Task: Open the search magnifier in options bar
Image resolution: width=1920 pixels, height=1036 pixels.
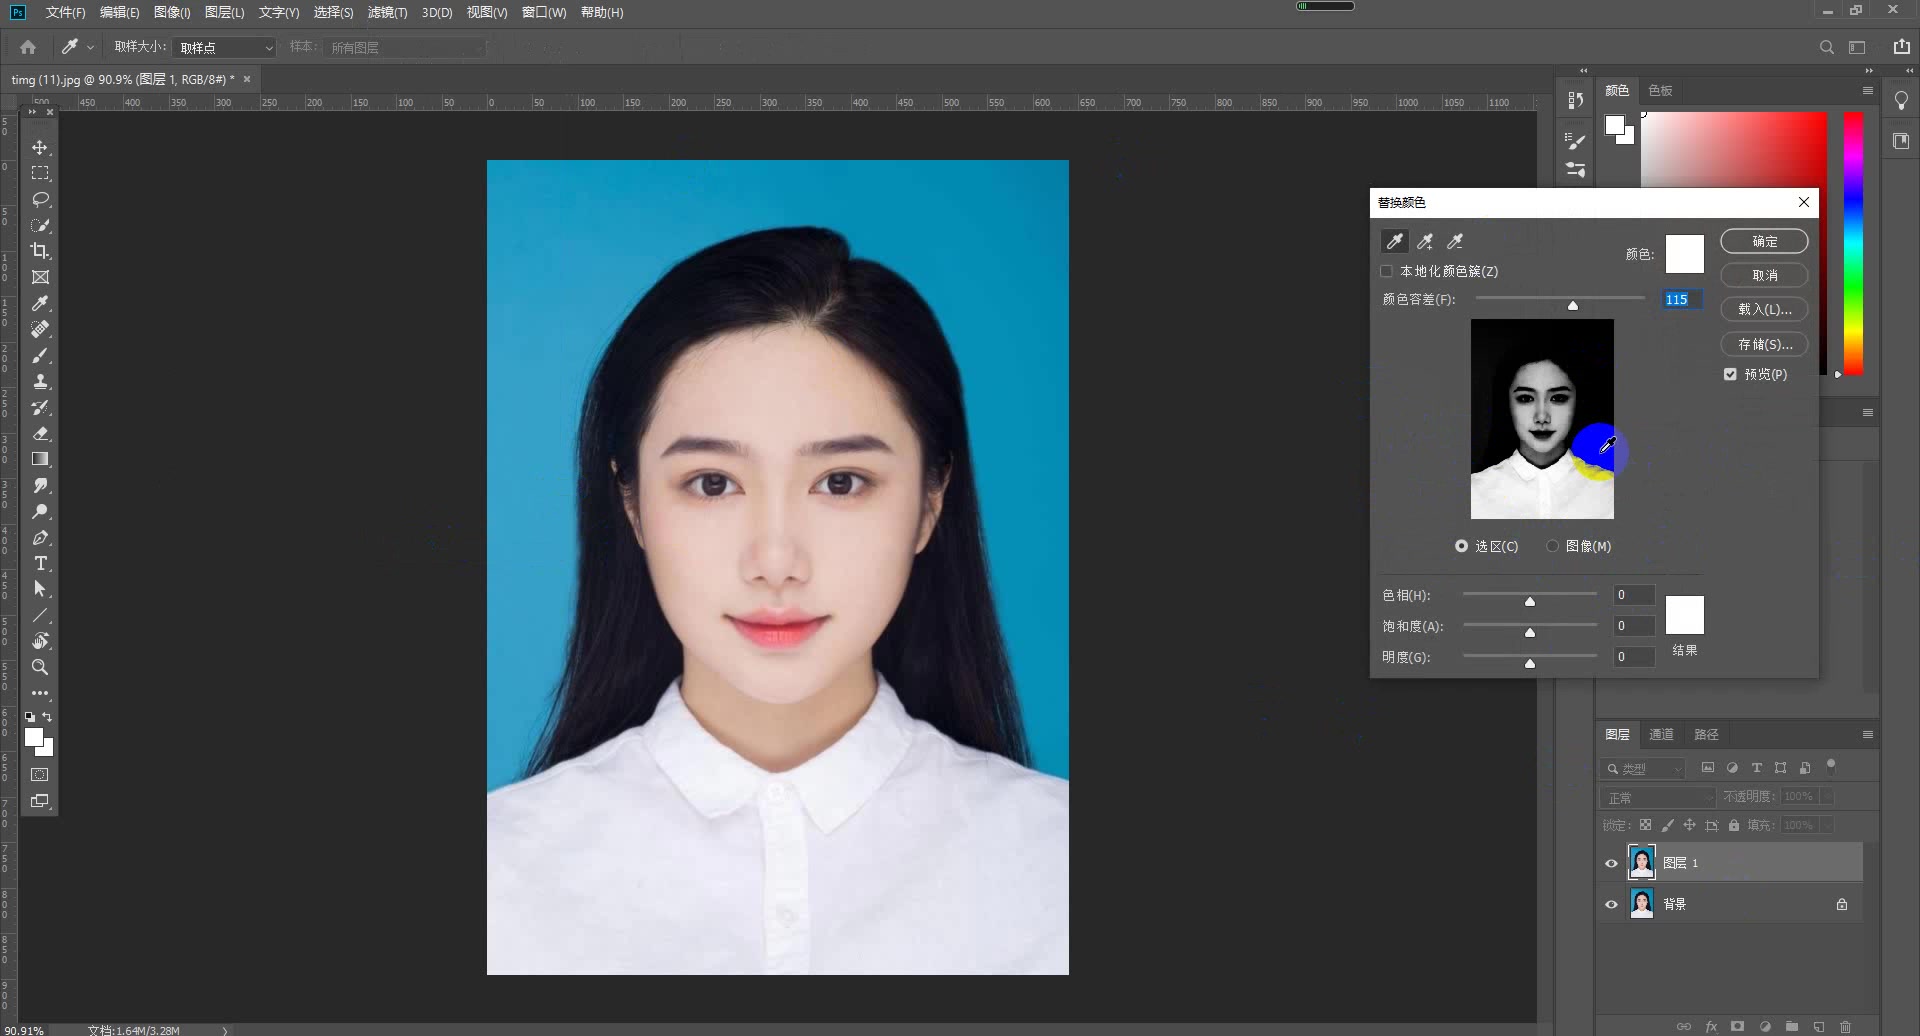Action: 1827,47
